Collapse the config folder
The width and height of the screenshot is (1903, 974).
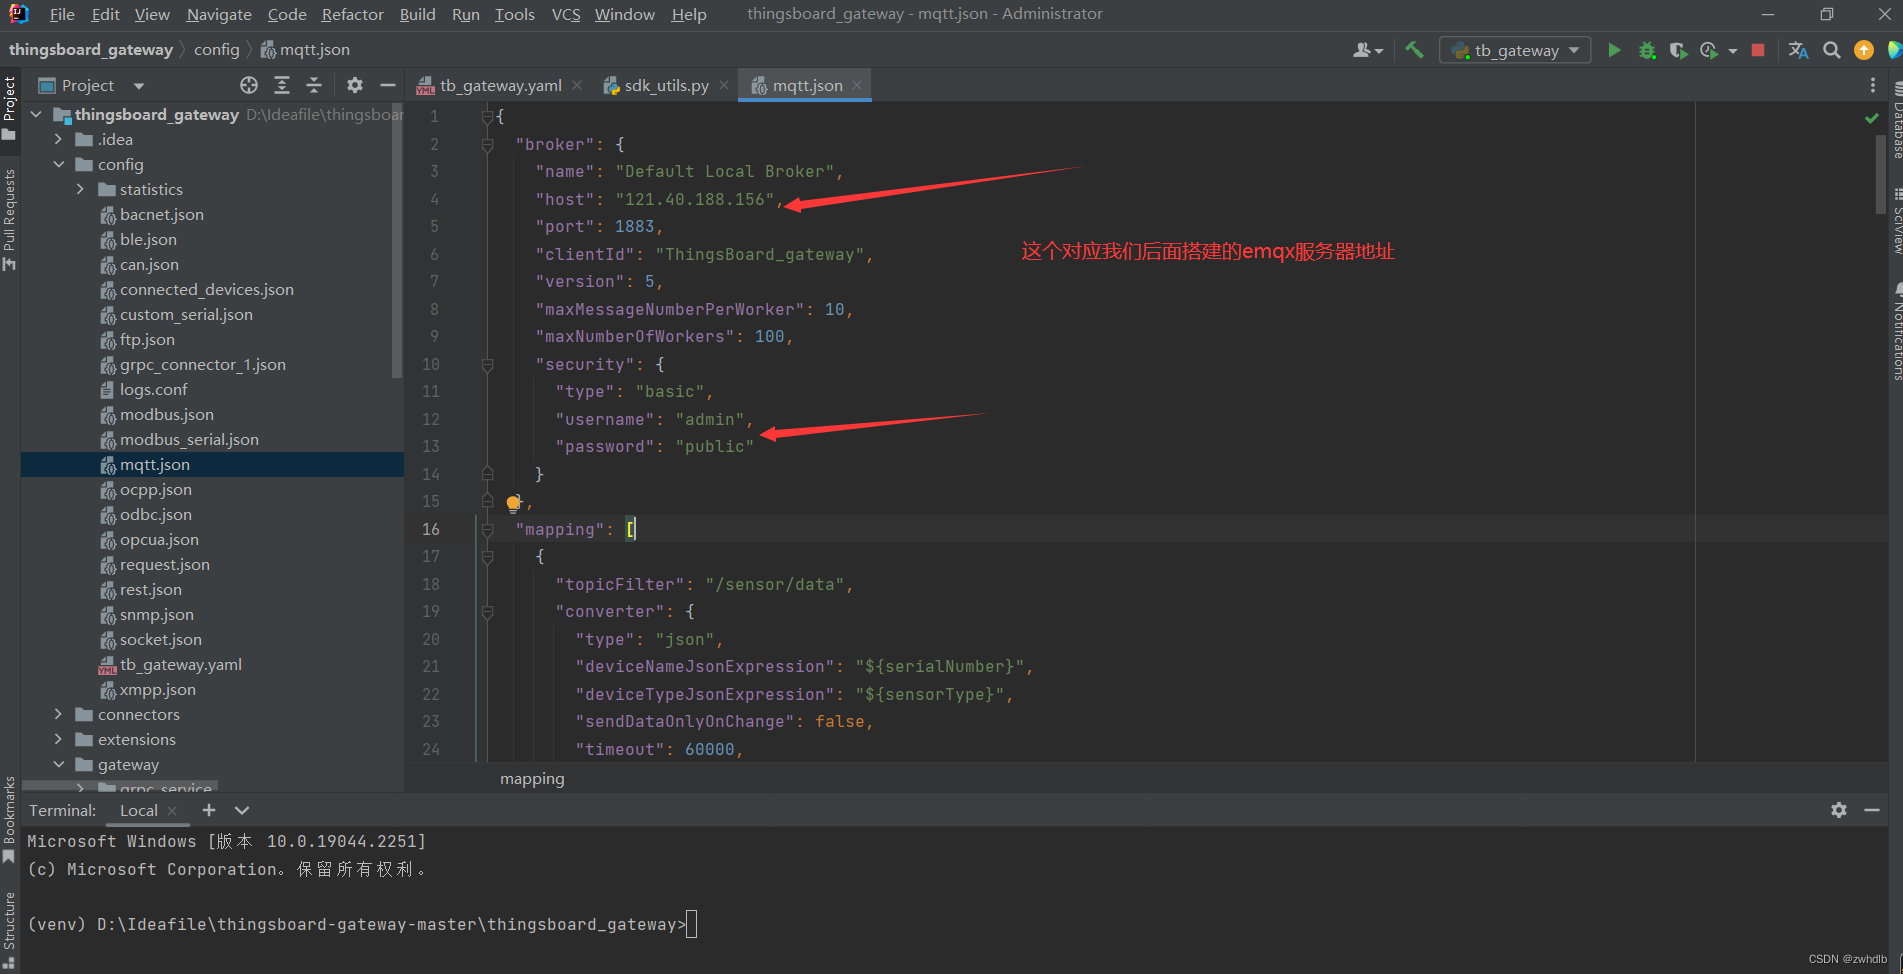coord(59,164)
